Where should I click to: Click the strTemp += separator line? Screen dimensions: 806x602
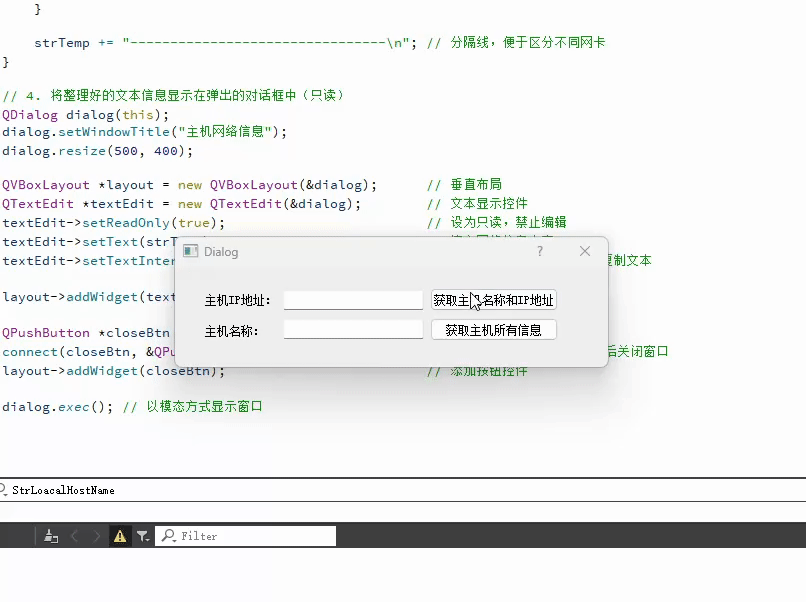point(226,43)
